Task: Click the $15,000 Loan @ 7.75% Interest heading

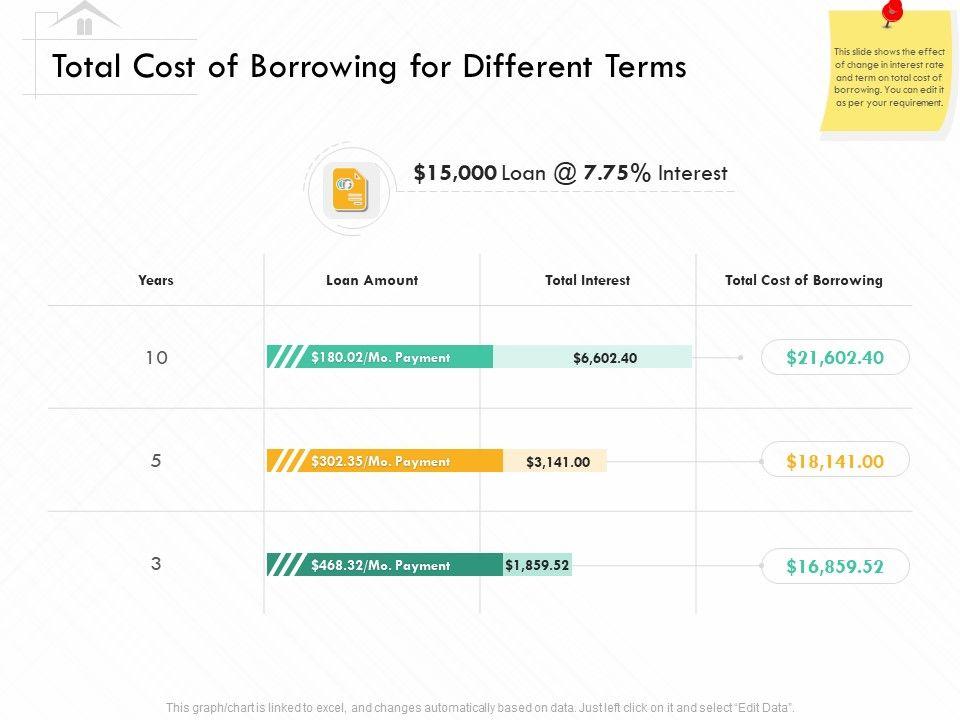Action: (570, 173)
